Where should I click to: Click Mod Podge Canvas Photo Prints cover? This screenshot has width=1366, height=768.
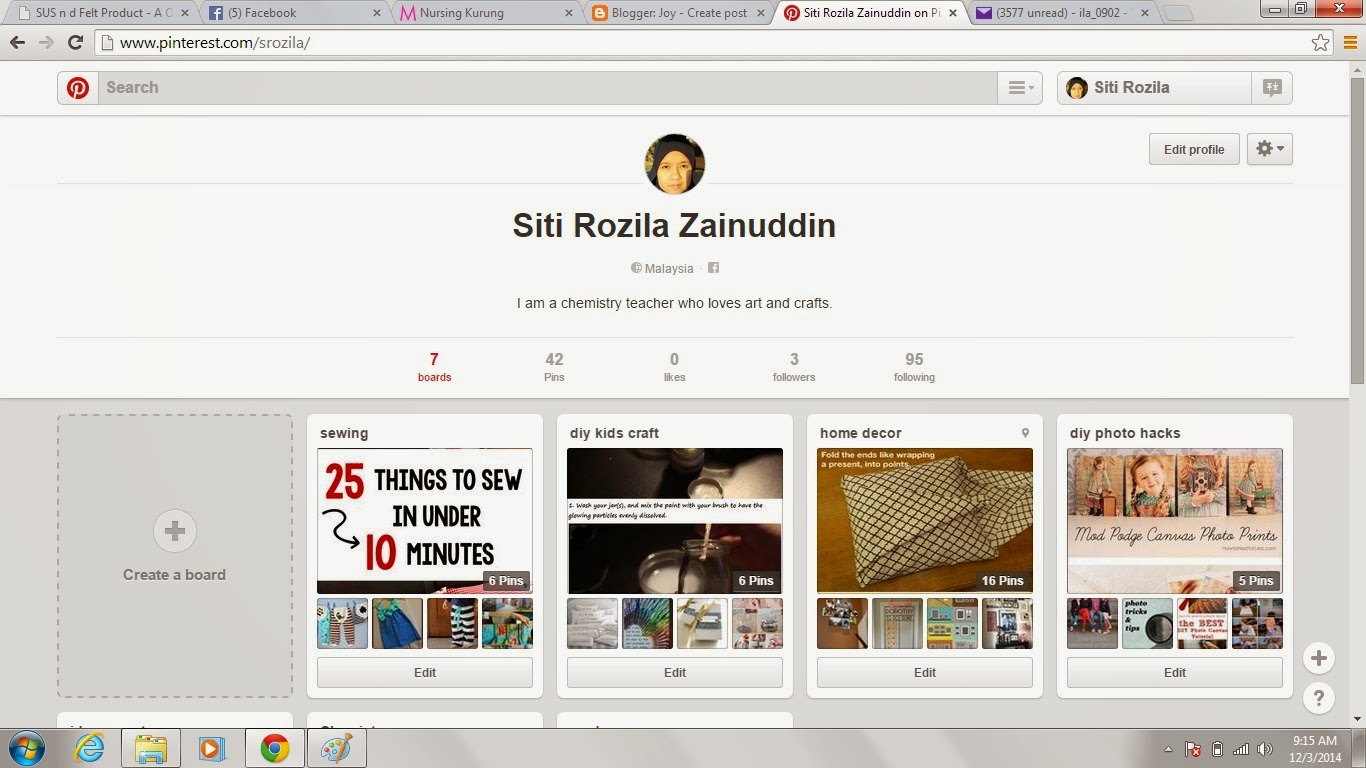[x=1175, y=521]
